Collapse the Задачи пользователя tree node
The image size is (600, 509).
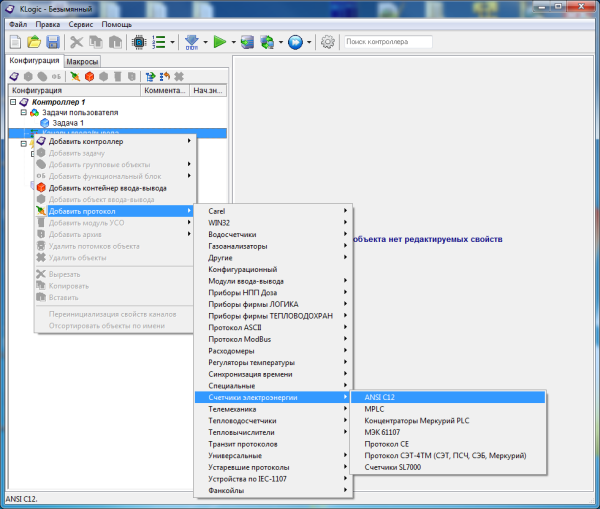[x=23, y=112]
